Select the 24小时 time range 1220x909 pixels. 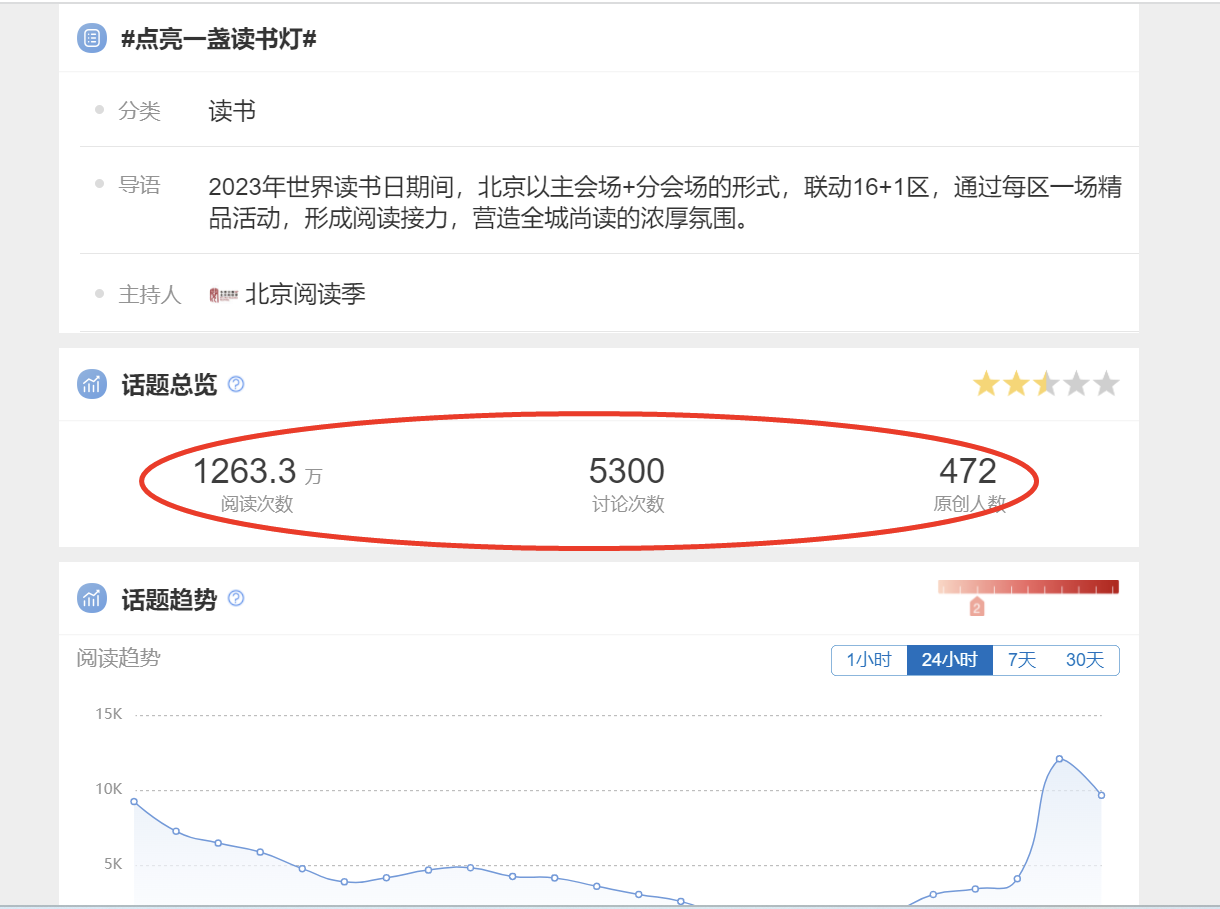click(x=949, y=661)
